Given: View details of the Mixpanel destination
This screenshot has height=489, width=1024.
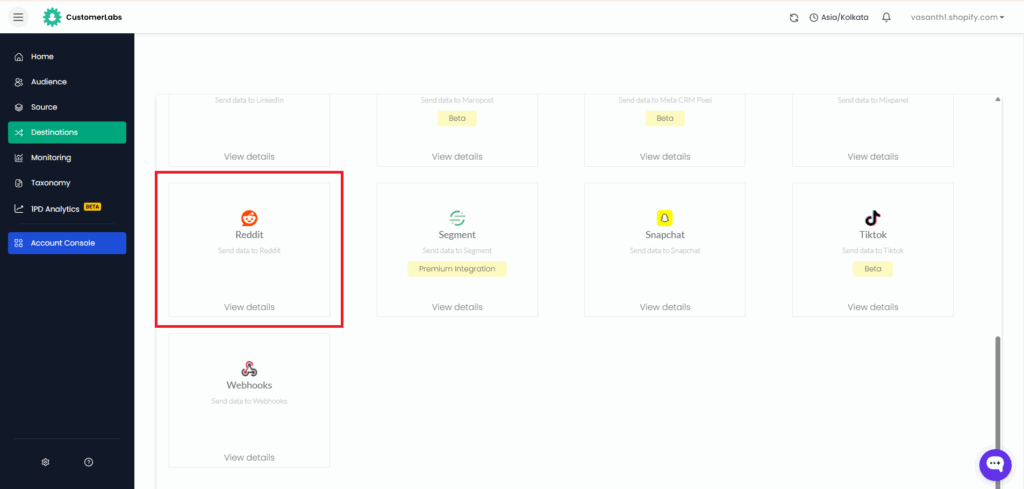Looking at the screenshot, I should coord(872,157).
